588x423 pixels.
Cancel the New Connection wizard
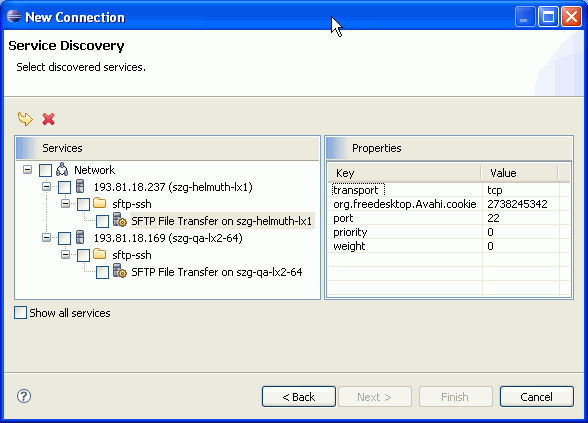[537, 397]
